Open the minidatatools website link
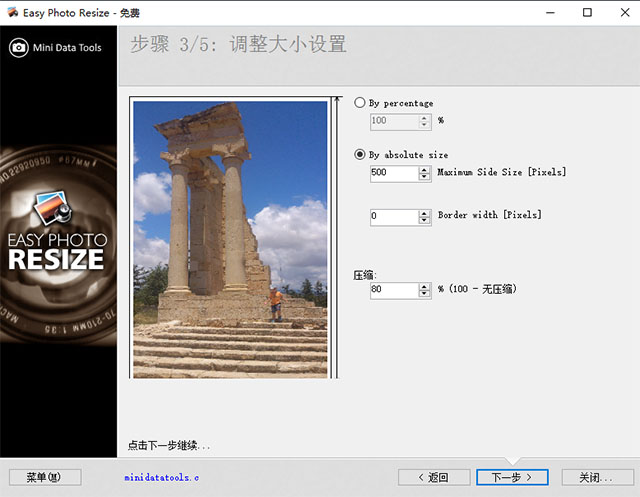This screenshot has height=497, width=640. 162,478
